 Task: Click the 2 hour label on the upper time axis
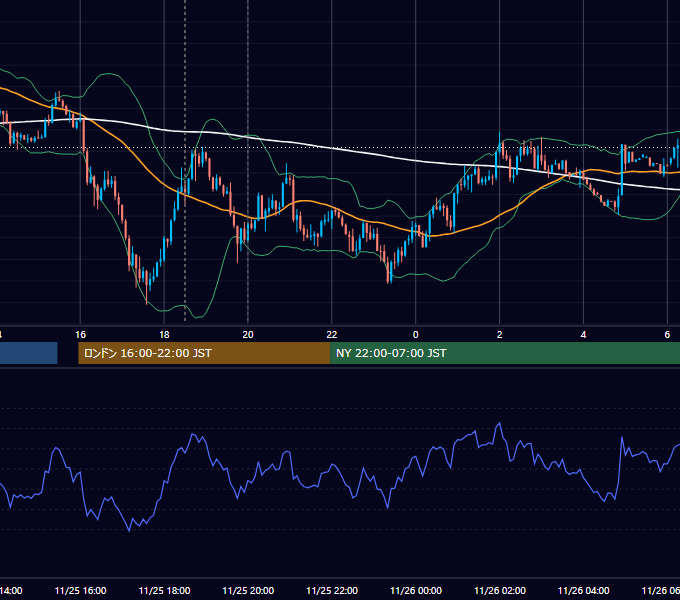(x=500, y=335)
